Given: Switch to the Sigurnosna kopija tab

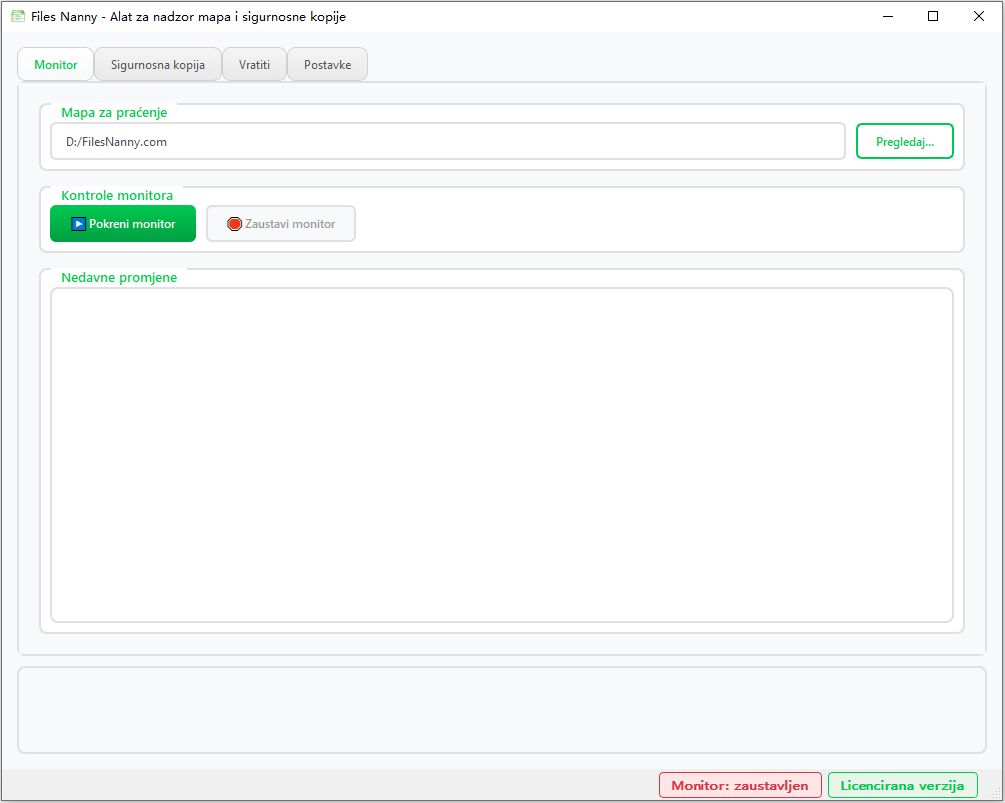Looking at the screenshot, I should point(157,63).
